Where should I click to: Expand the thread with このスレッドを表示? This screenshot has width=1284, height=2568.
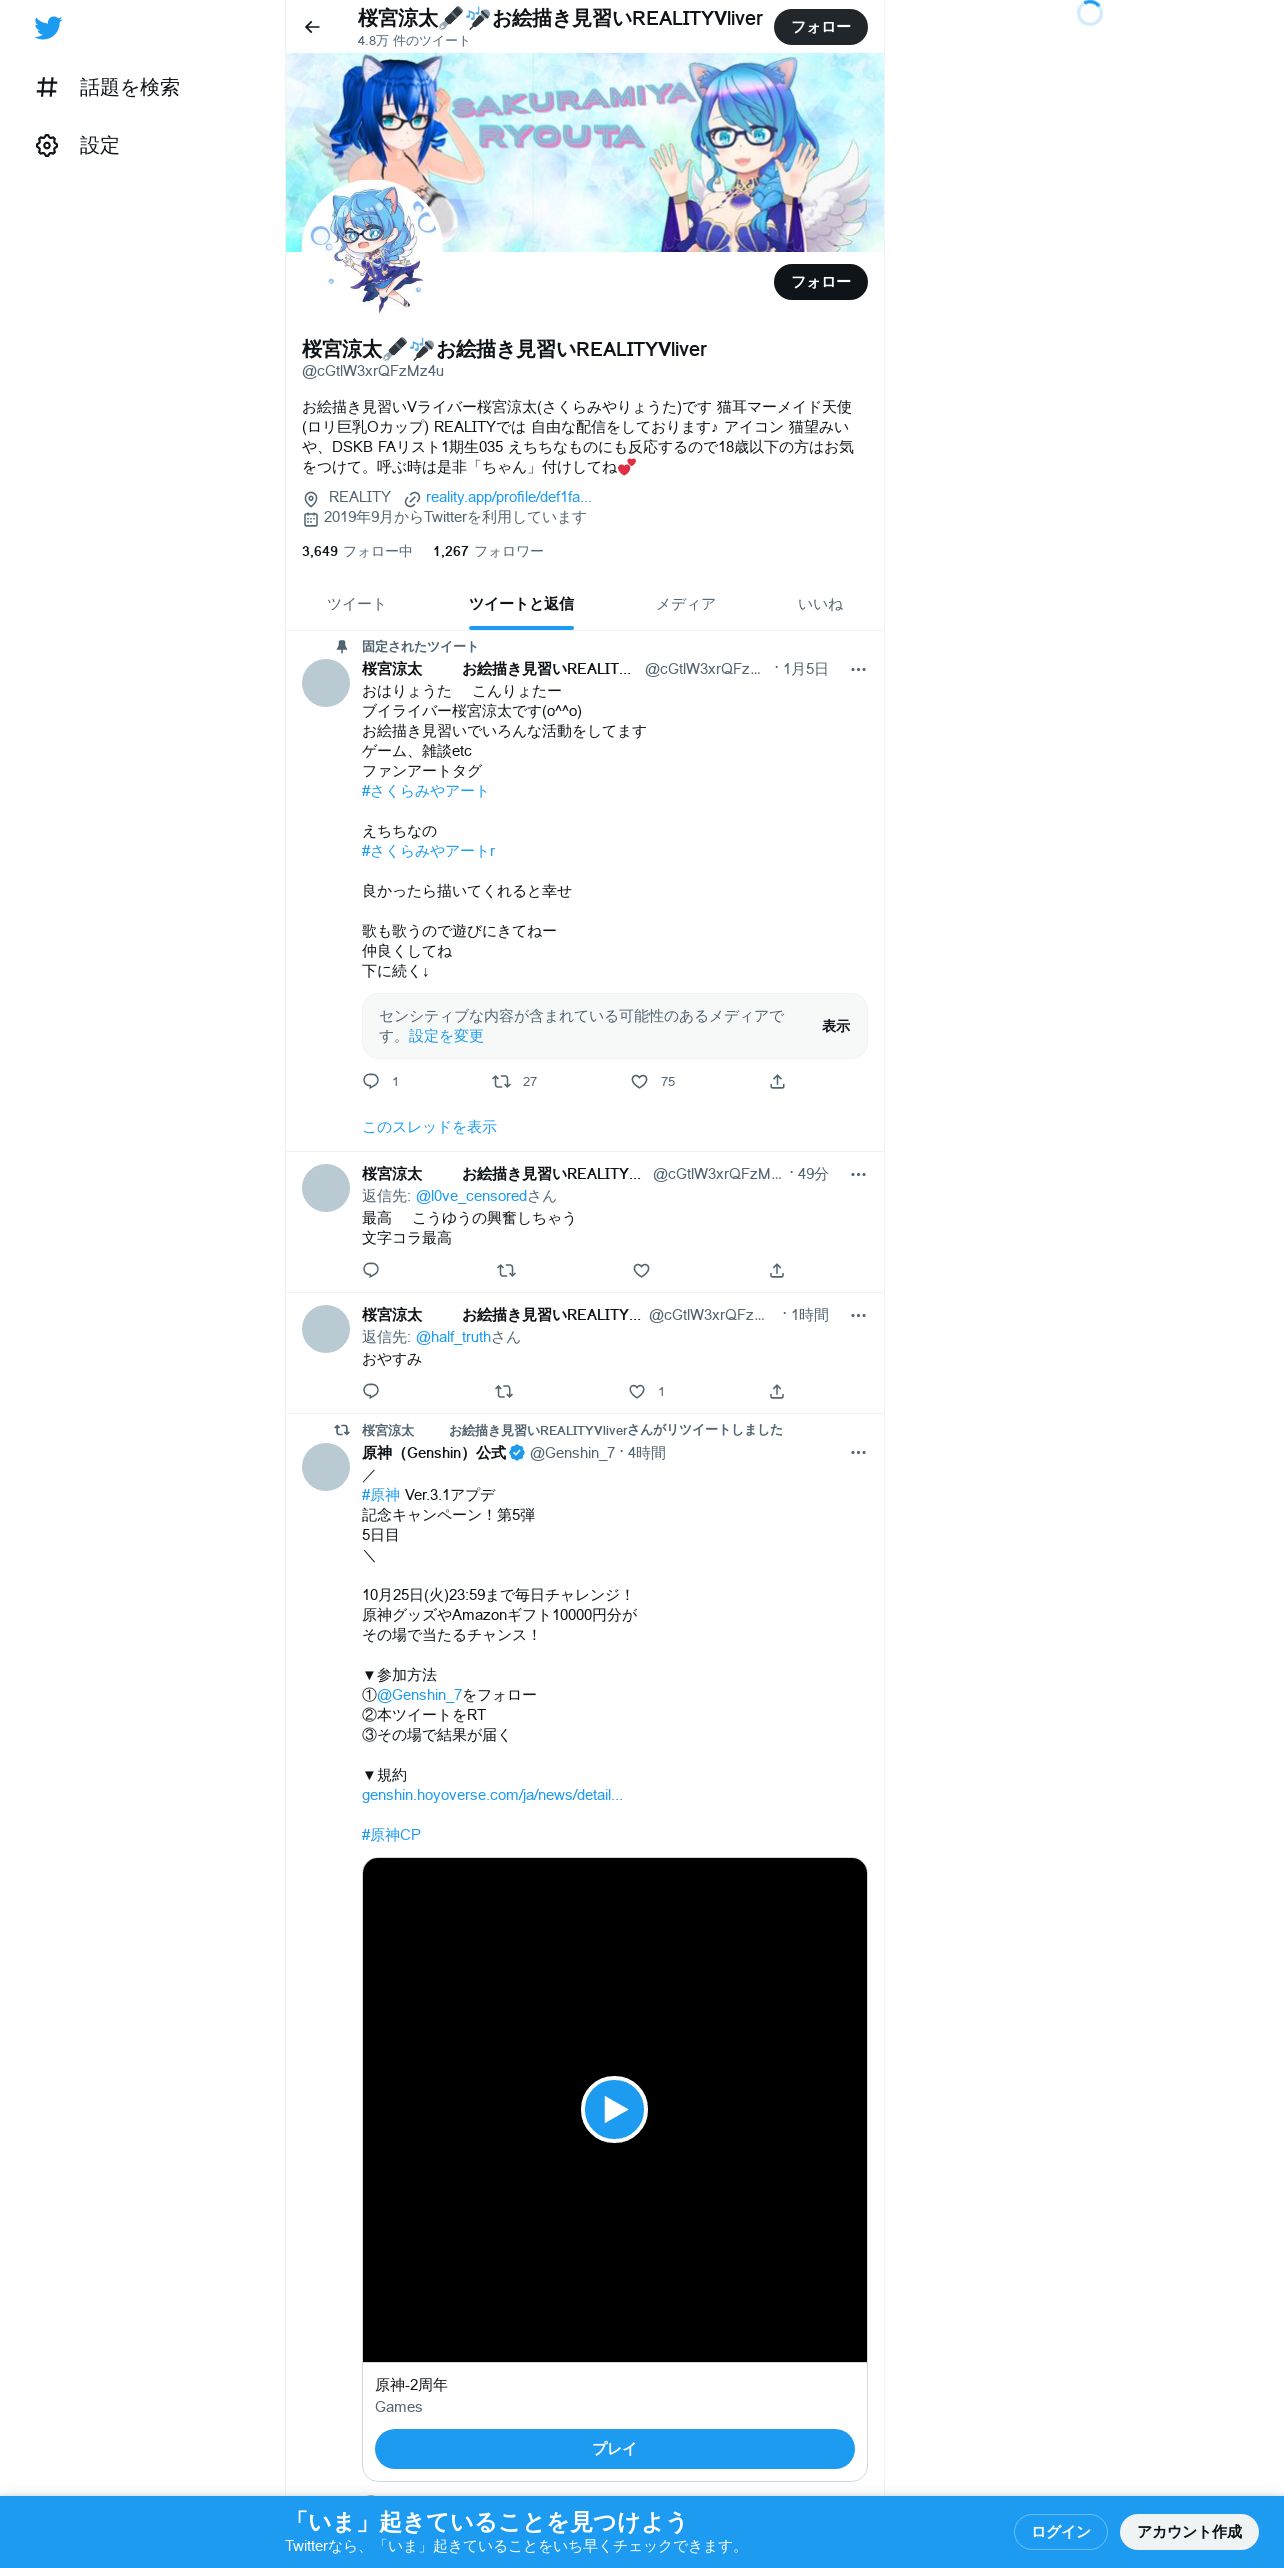tap(429, 1127)
